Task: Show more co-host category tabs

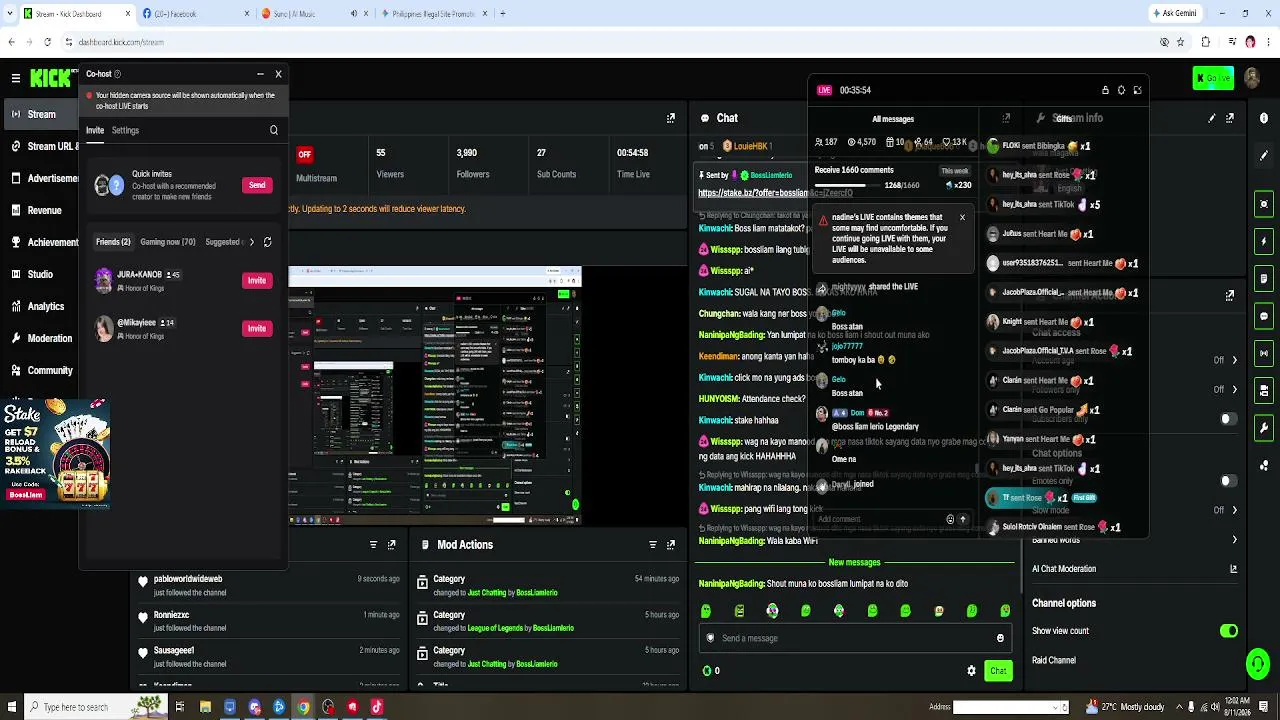Action: [x=251, y=242]
